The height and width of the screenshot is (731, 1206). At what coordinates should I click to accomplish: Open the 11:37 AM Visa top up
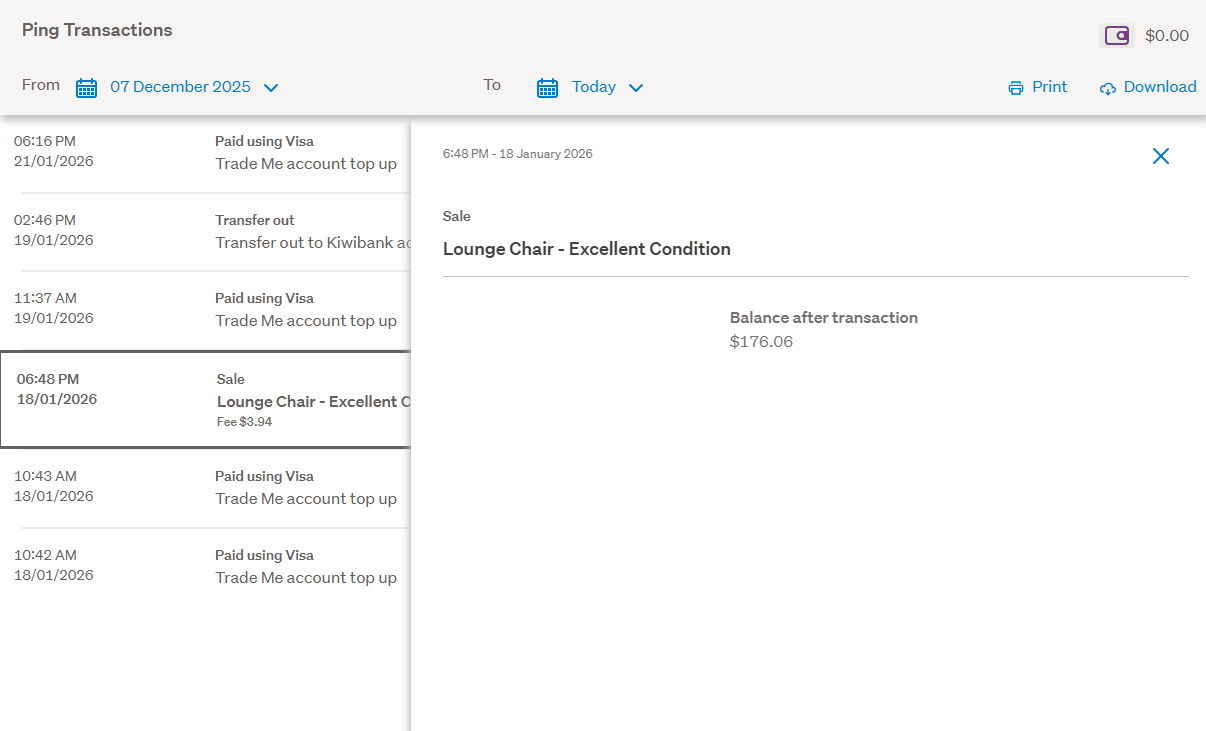pos(205,310)
